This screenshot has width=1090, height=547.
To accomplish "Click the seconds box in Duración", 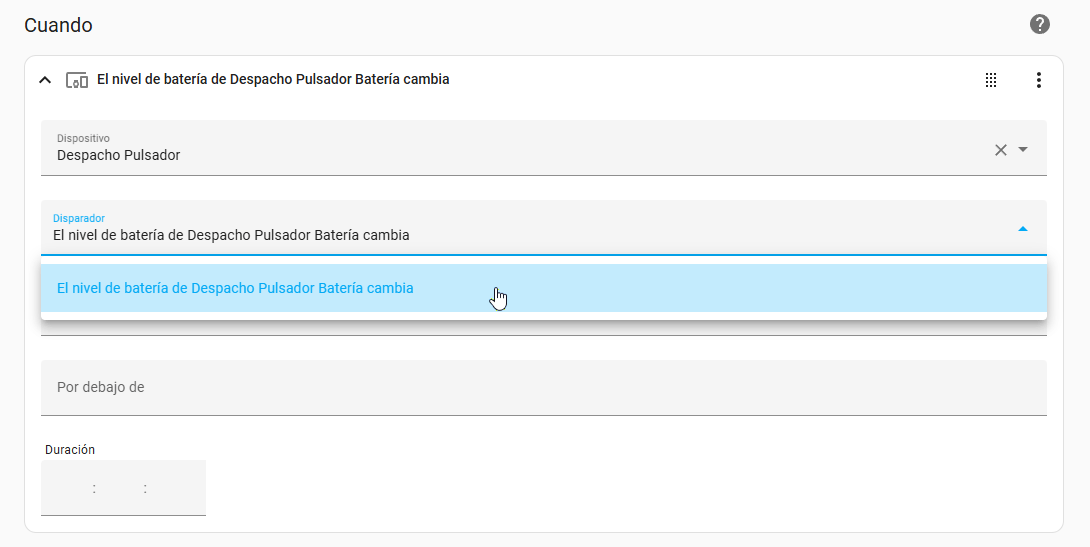I will (x=174, y=488).
